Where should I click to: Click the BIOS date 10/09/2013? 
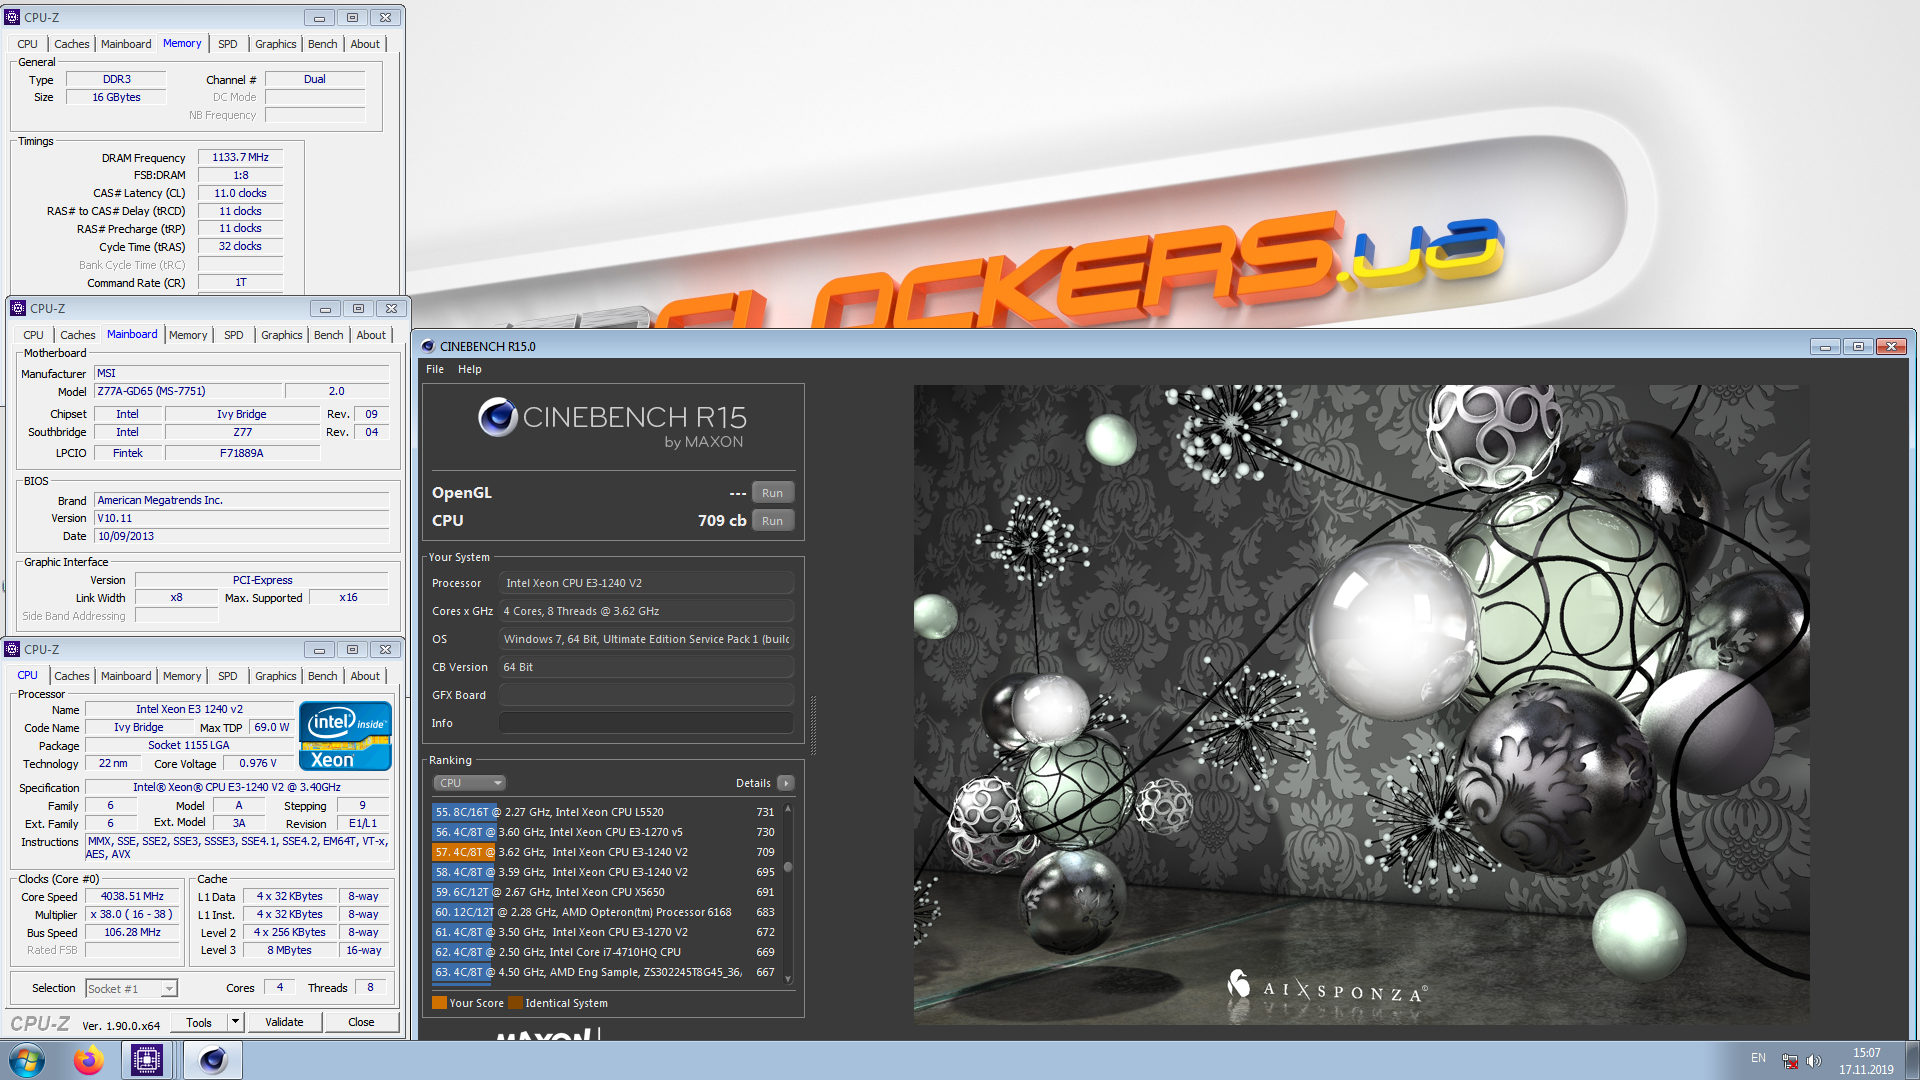[x=241, y=536]
